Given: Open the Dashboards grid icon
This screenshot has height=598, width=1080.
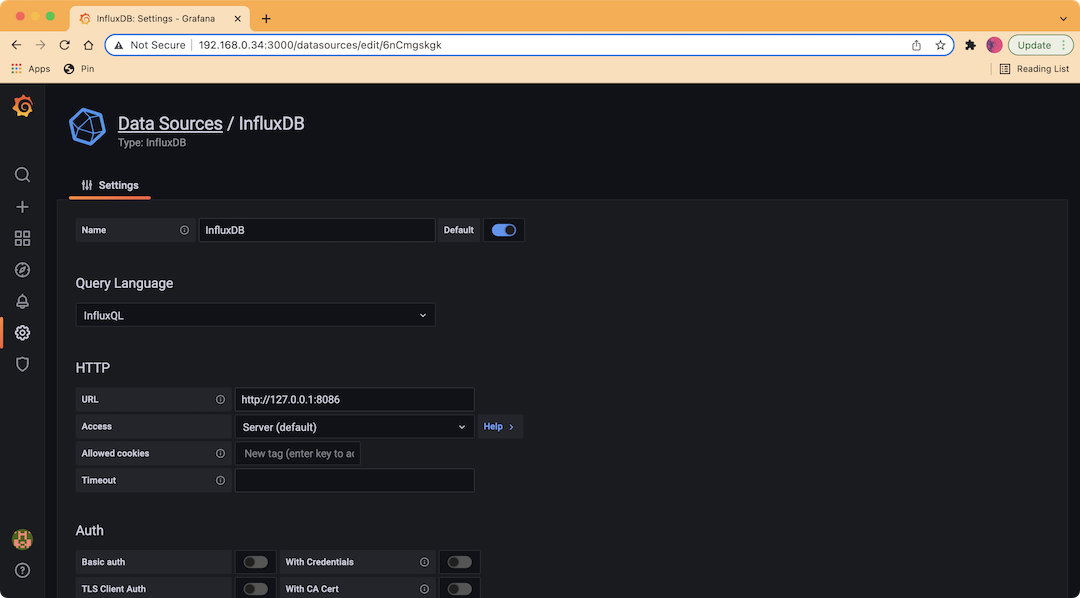Looking at the screenshot, I should coord(22,238).
